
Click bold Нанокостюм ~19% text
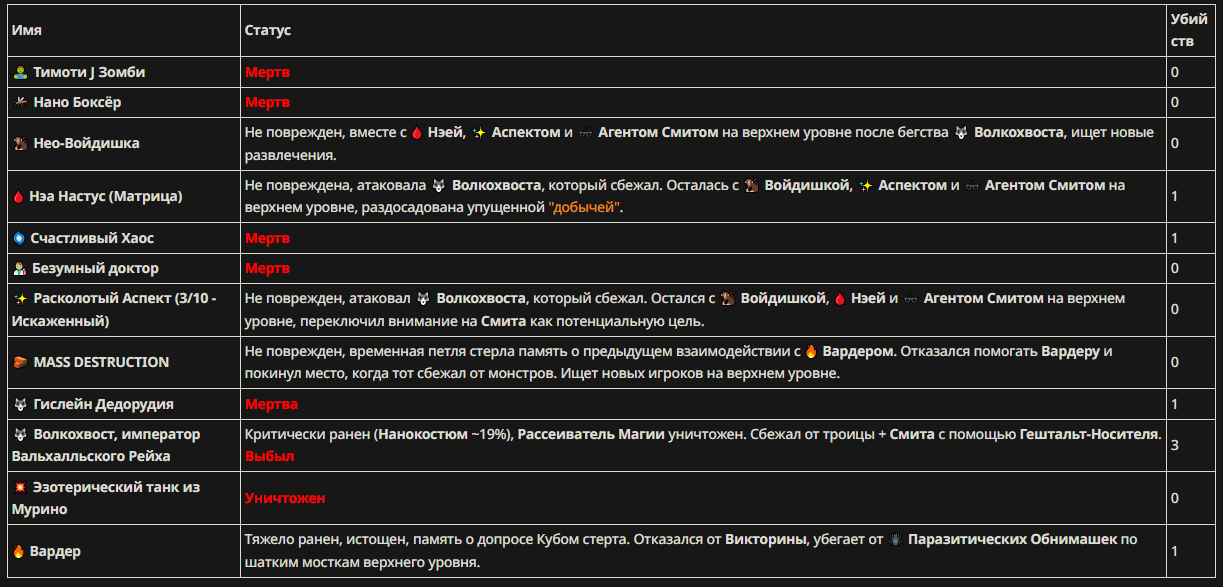point(441,435)
